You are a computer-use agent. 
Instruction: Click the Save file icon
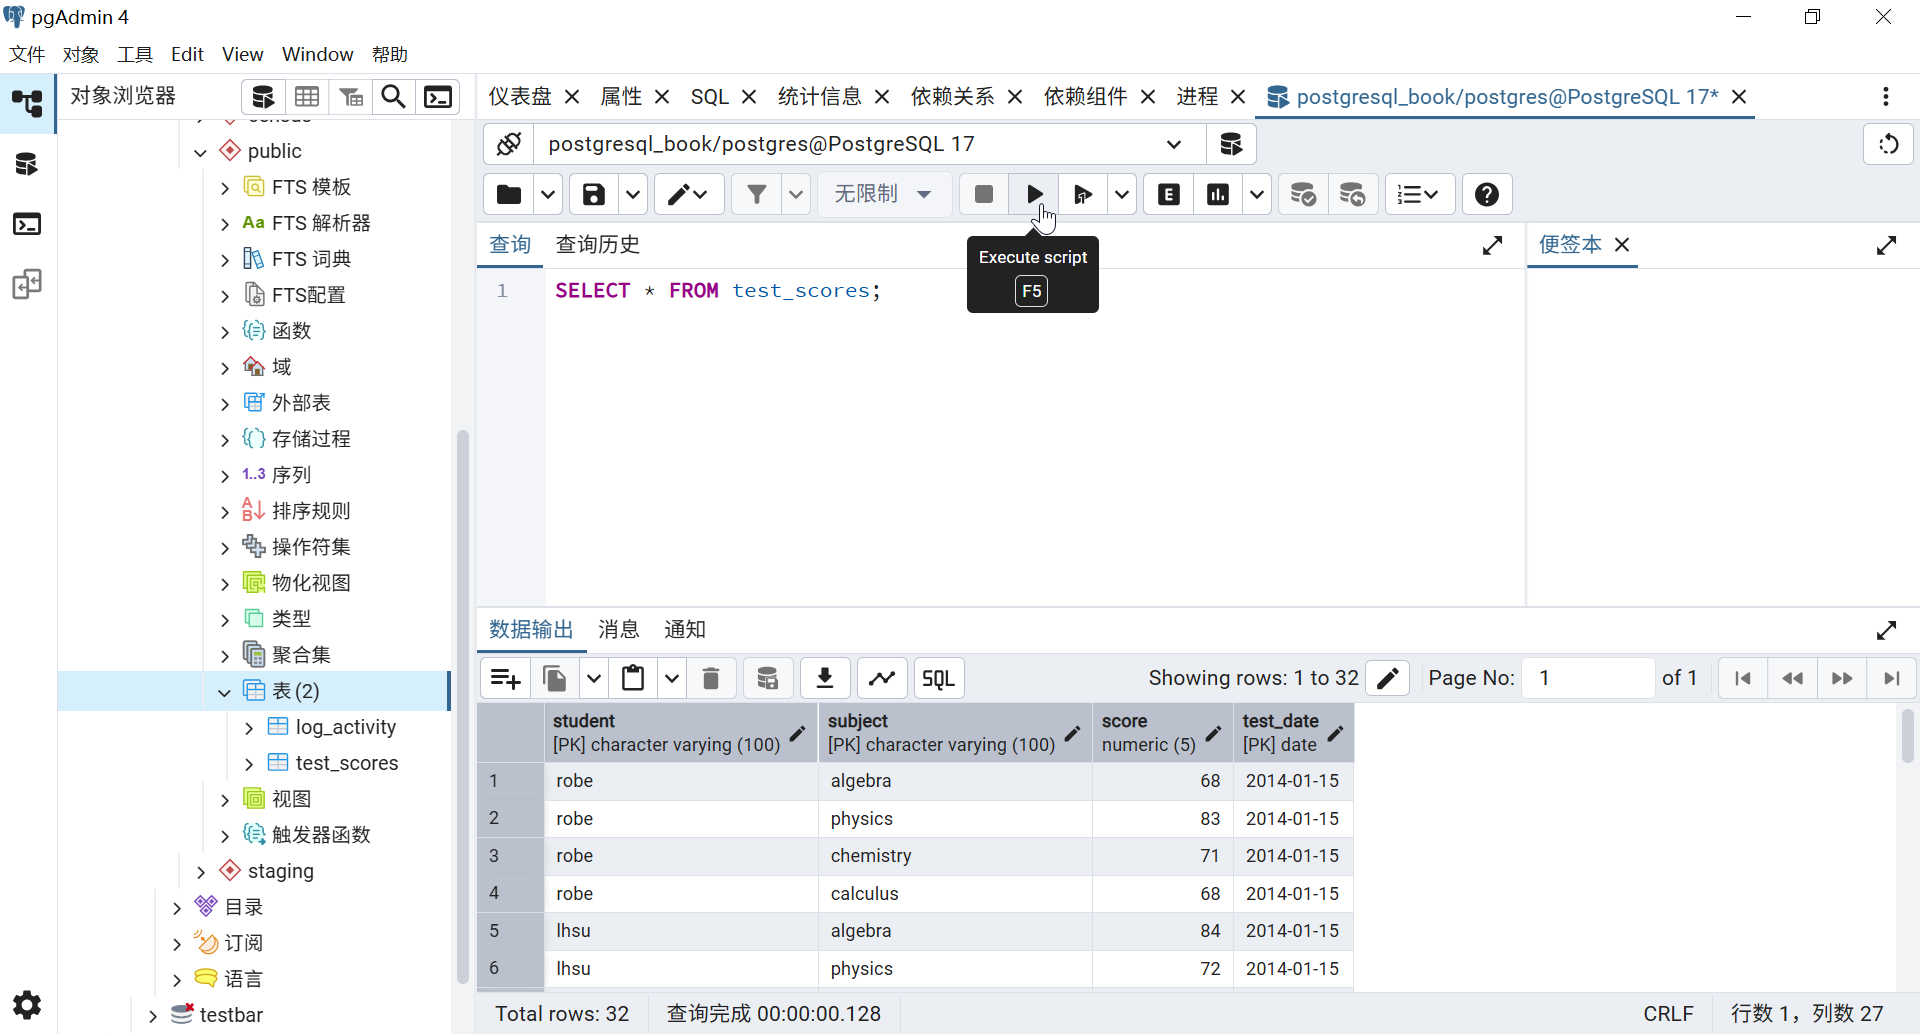click(x=594, y=194)
